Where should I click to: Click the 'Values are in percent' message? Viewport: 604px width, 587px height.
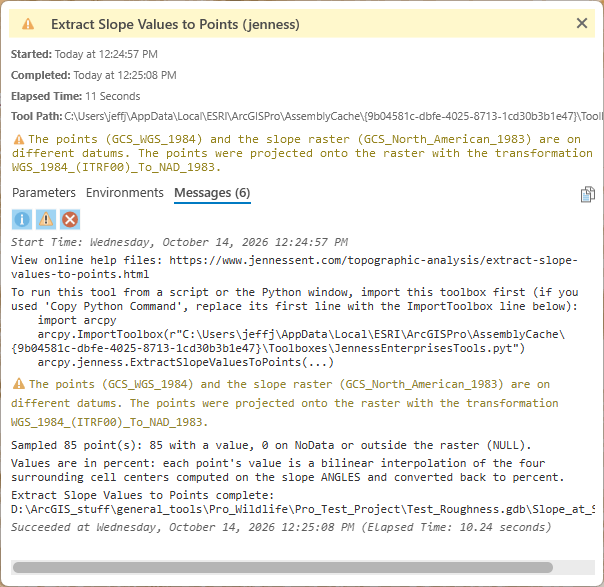click(x=288, y=470)
